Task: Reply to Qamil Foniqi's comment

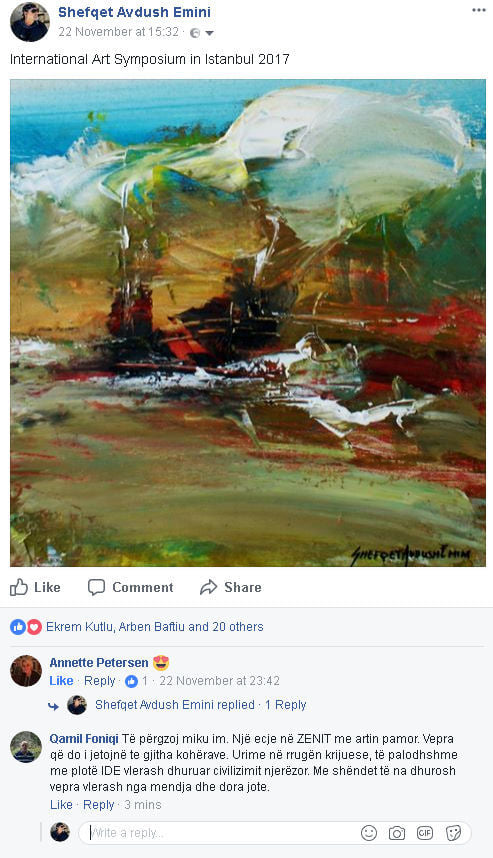Action: coord(98,805)
